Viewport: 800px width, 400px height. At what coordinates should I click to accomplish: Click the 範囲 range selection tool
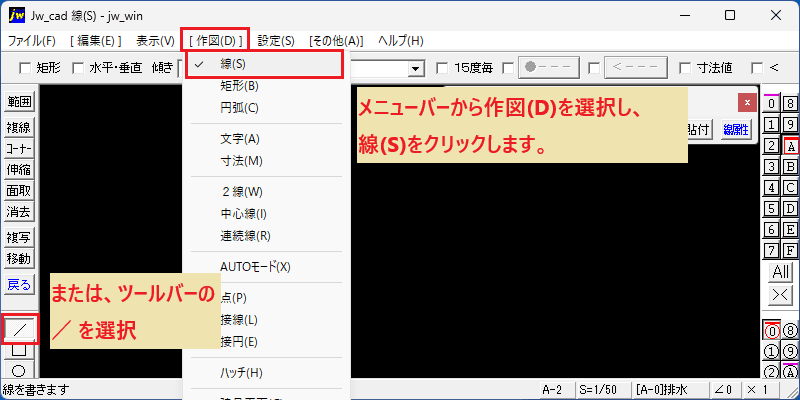click(19, 103)
